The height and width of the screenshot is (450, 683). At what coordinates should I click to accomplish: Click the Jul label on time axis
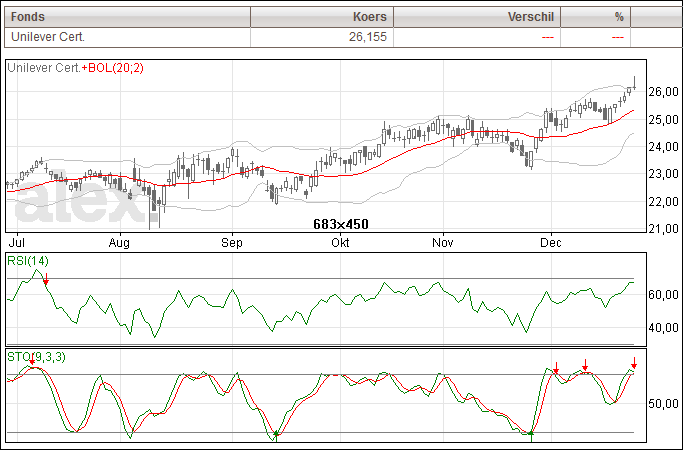(x=17, y=243)
